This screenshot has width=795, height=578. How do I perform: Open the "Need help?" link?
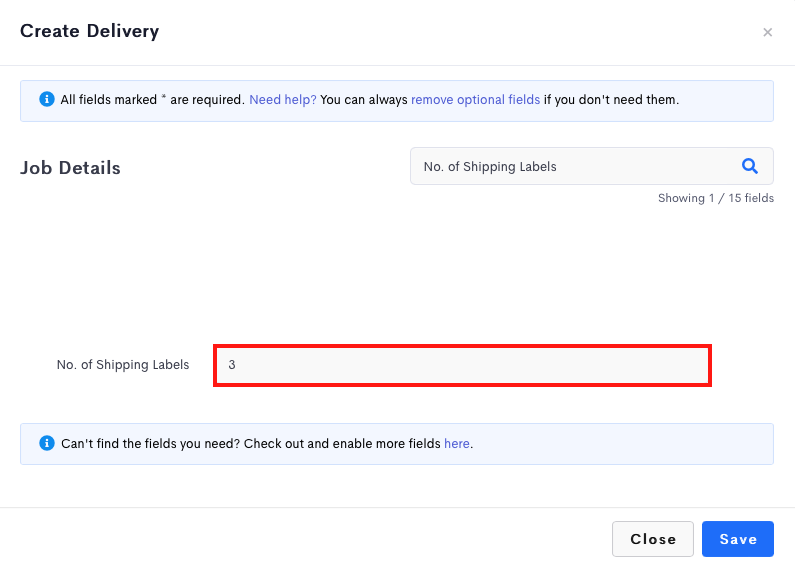tap(282, 99)
